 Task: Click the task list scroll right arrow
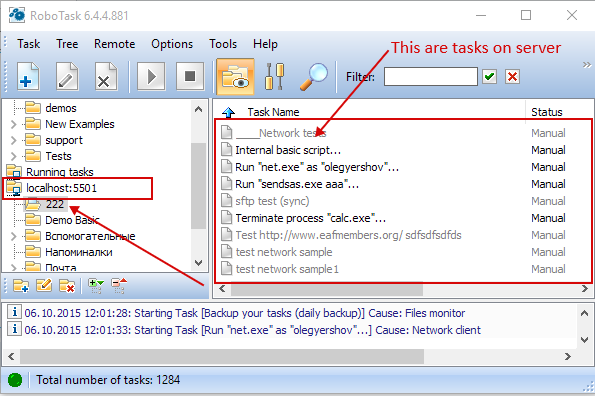coord(585,289)
